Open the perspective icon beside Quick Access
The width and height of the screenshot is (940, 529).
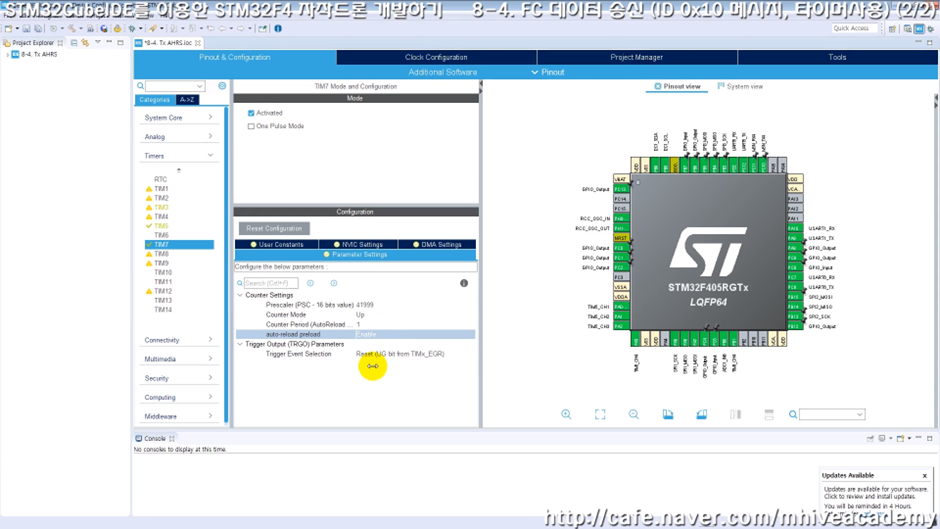(892, 28)
